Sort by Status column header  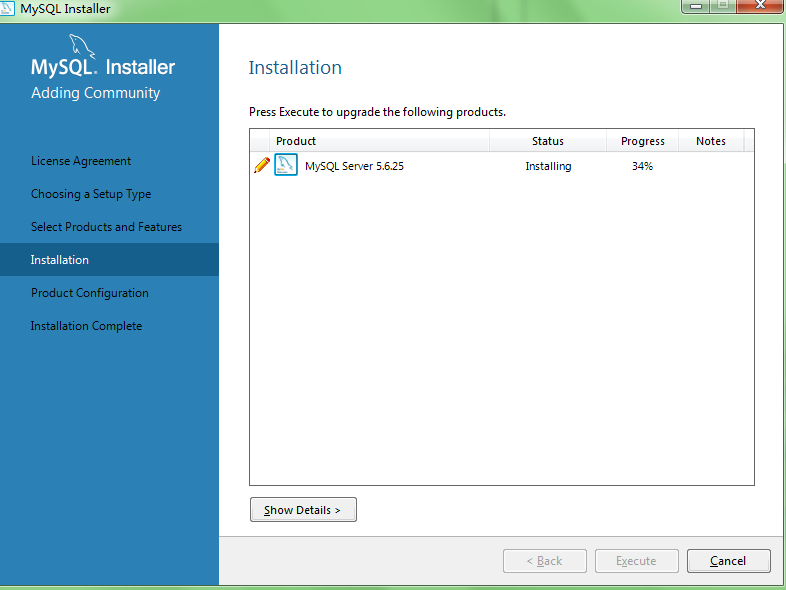(548, 141)
